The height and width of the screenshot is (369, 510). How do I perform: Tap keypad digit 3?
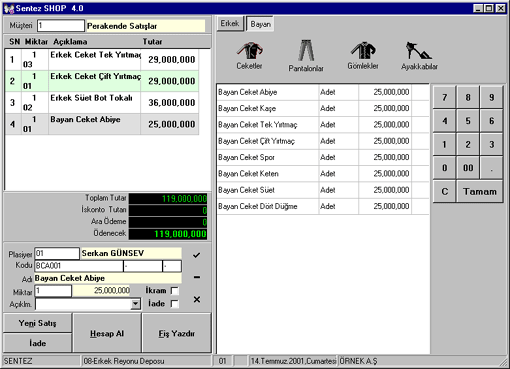coord(492,144)
